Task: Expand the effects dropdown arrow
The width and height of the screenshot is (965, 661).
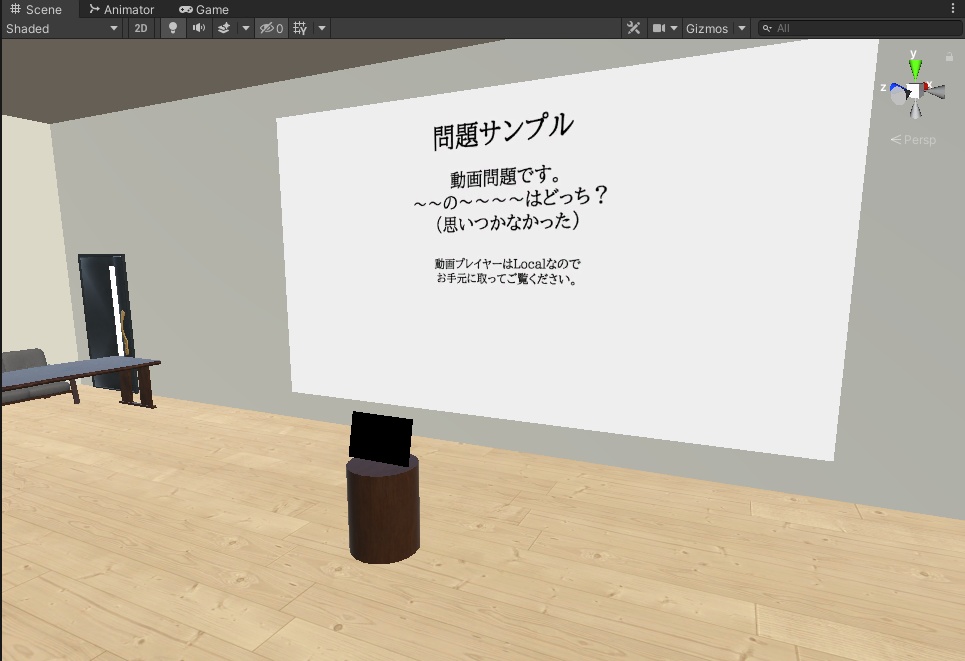Action: point(243,28)
